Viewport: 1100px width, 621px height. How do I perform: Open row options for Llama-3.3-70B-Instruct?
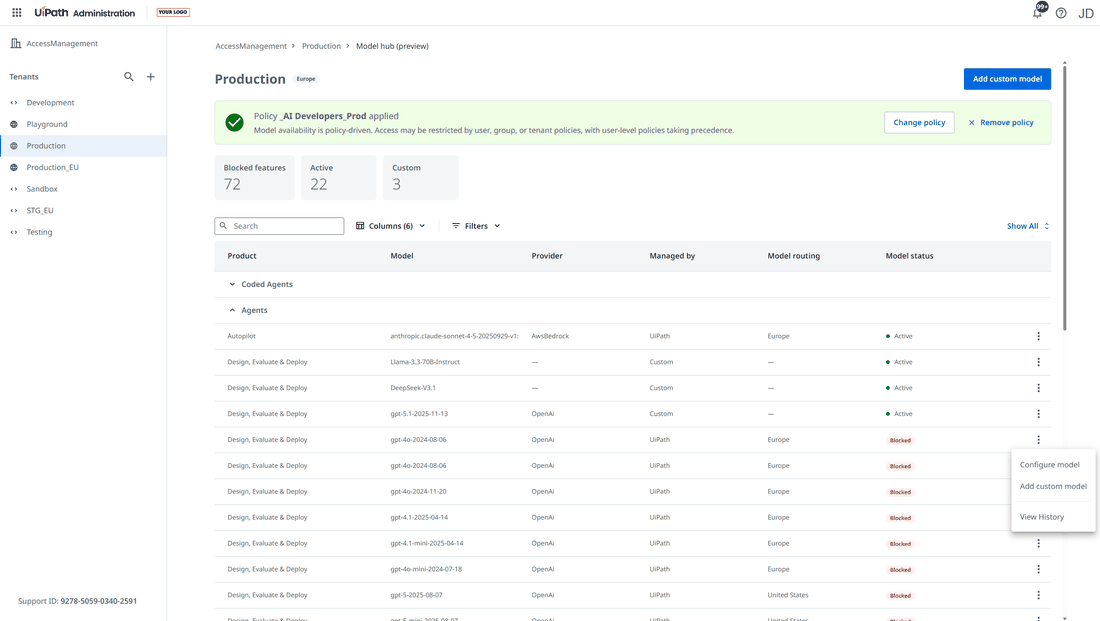pyautogui.click(x=1038, y=362)
